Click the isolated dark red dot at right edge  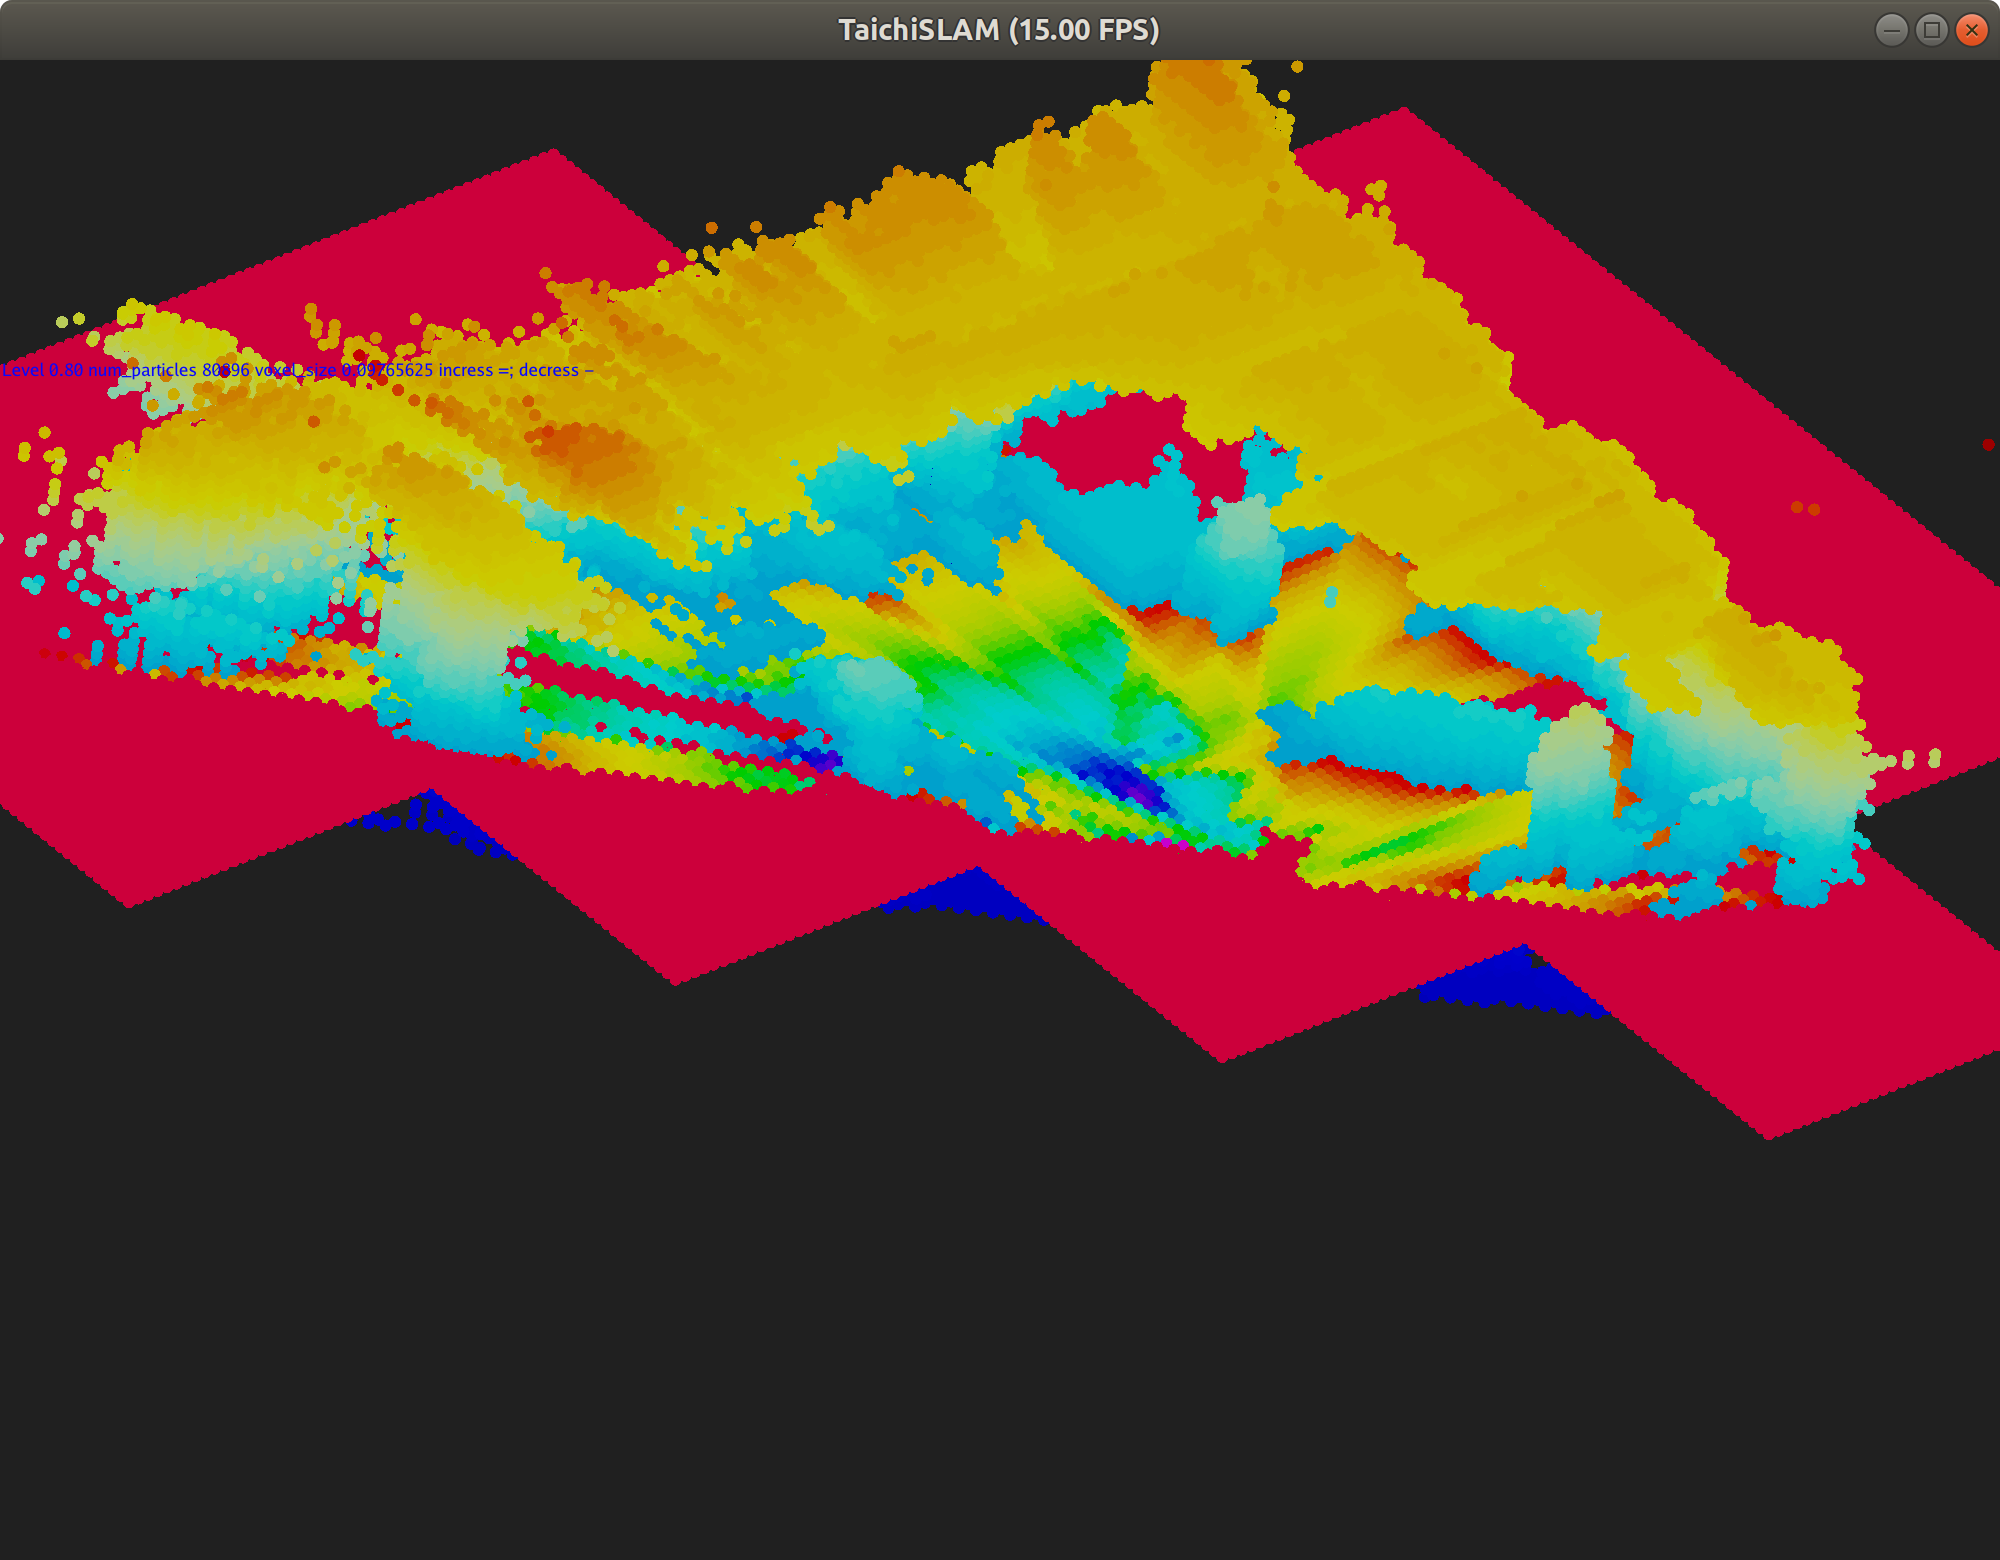pyautogui.click(x=1988, y=444)
